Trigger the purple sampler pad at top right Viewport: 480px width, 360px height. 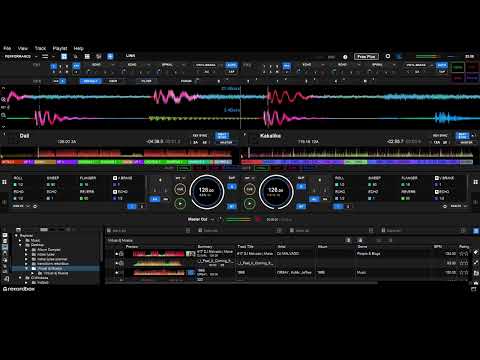coord(472,78)
